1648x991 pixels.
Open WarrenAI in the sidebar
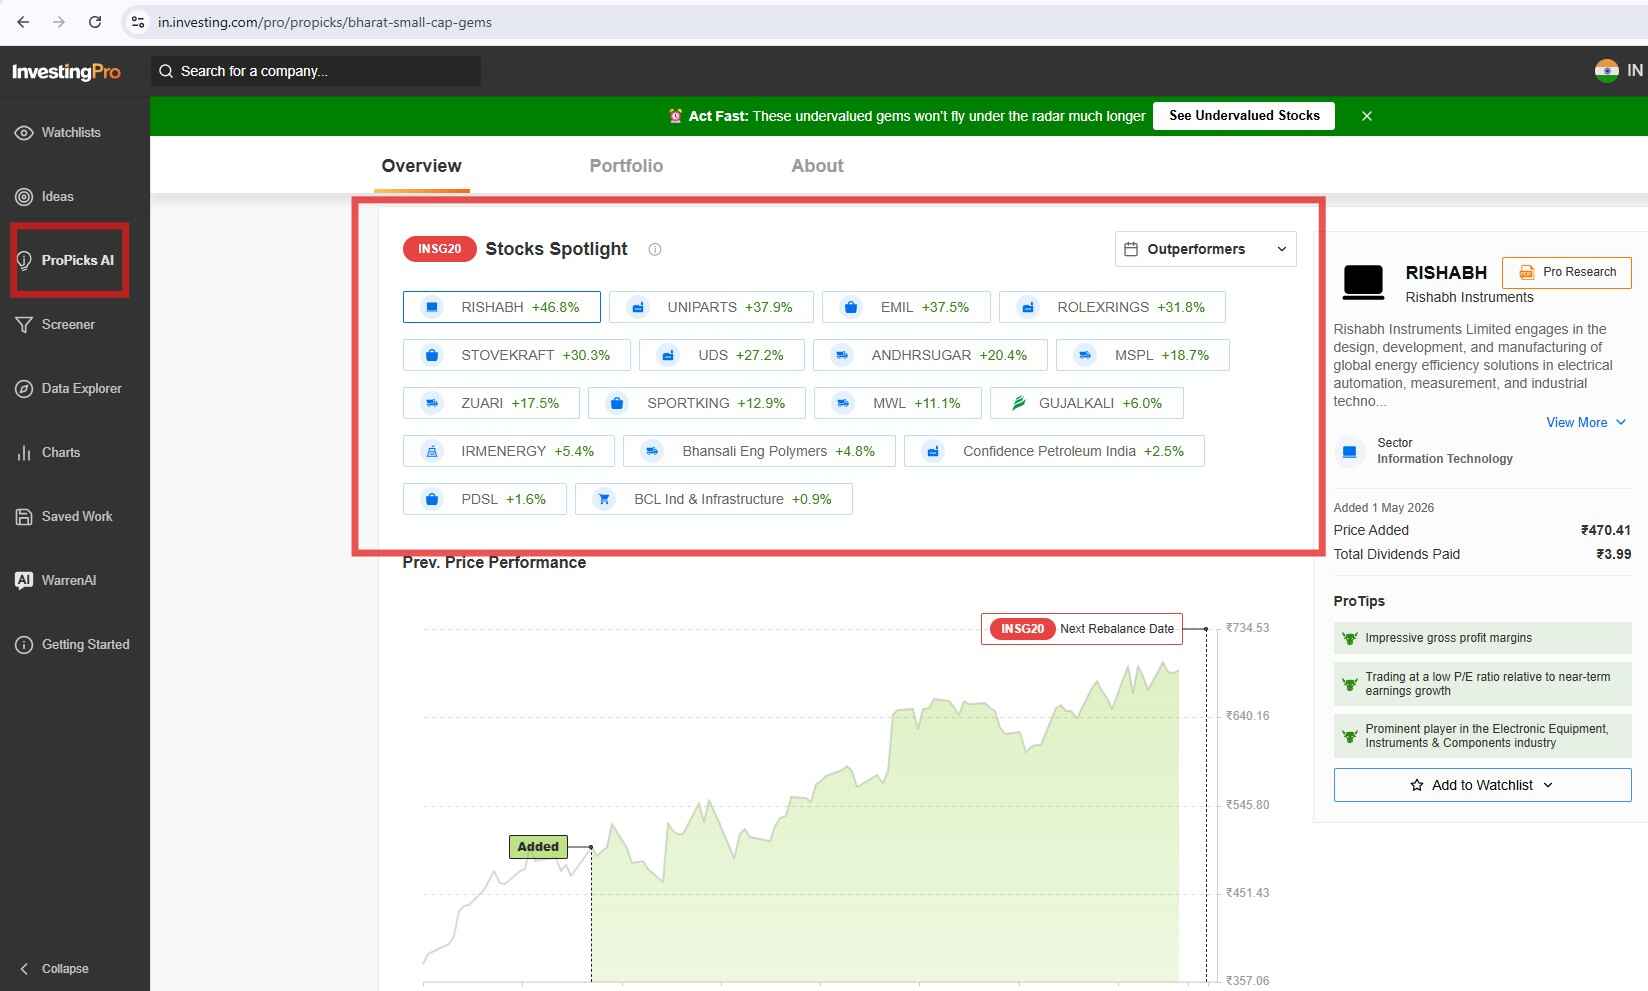(56, 580)
